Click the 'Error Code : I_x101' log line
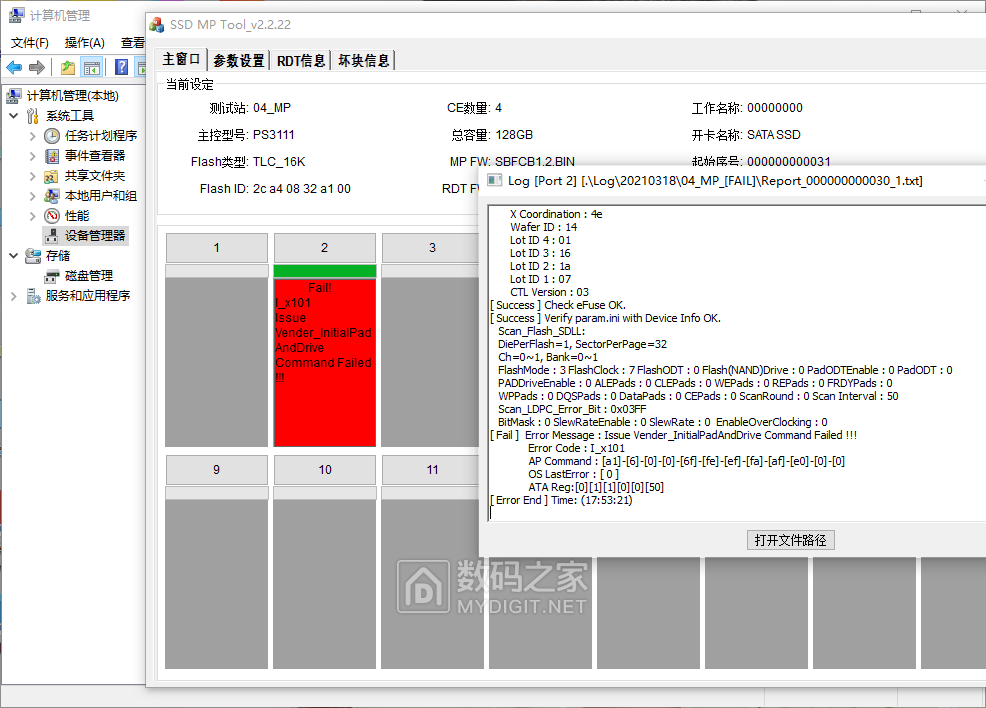This screenshot has height=708, width=986. coord(576,448)
